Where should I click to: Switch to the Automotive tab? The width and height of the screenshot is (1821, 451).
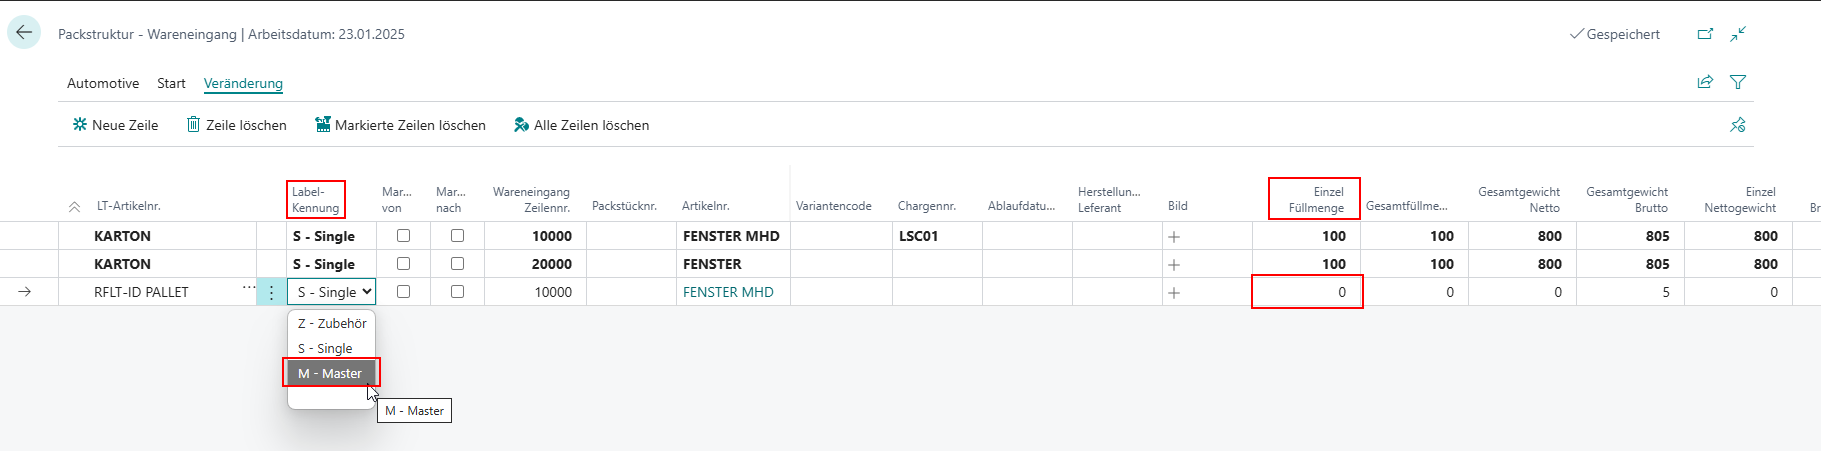click(103, 83)
